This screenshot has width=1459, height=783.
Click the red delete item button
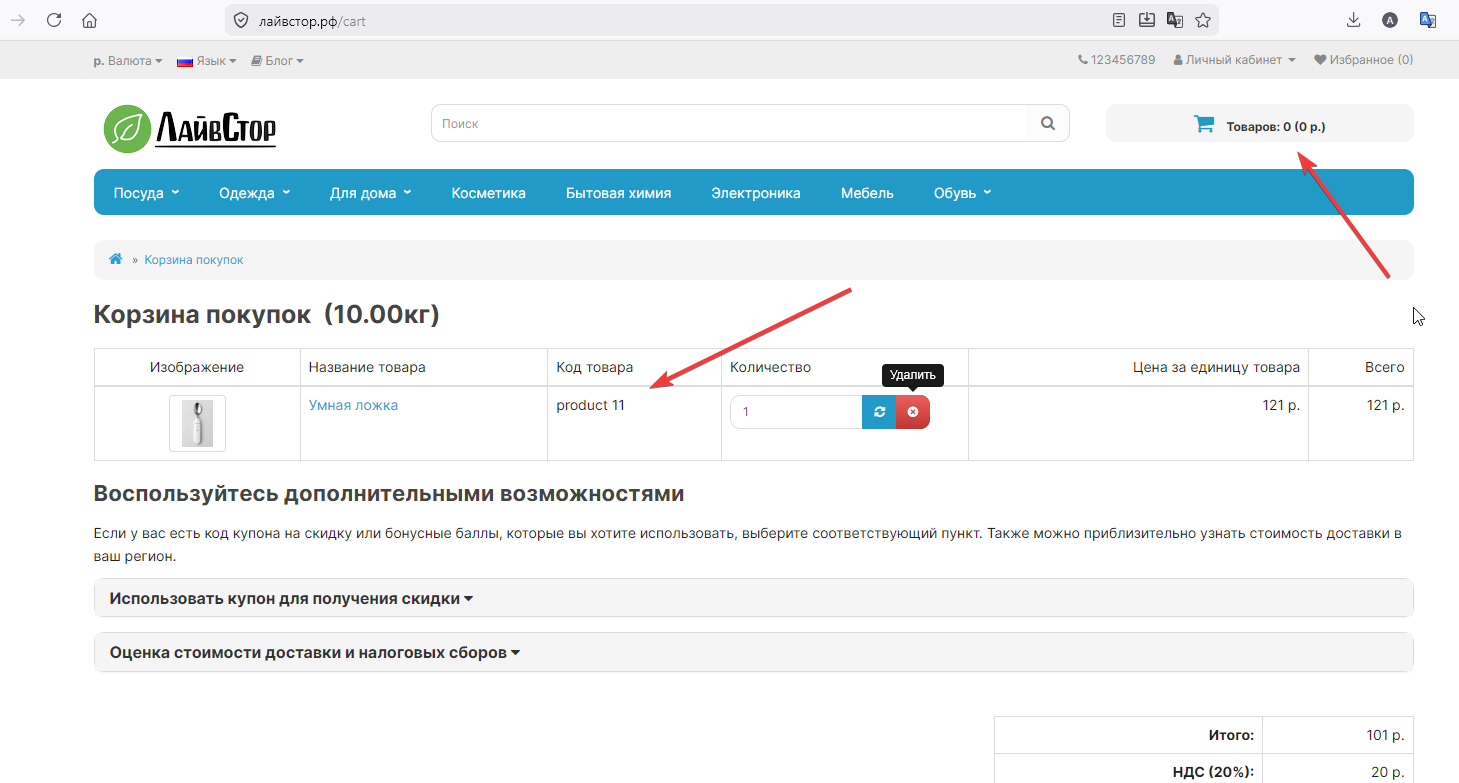point(912,412)
